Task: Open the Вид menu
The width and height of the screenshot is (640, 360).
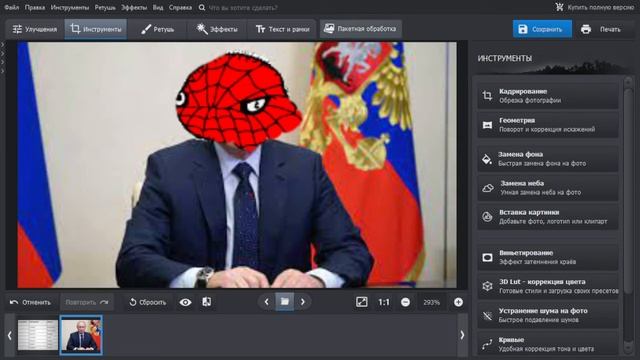Action: pyautogui.click(x=158, y=7)
